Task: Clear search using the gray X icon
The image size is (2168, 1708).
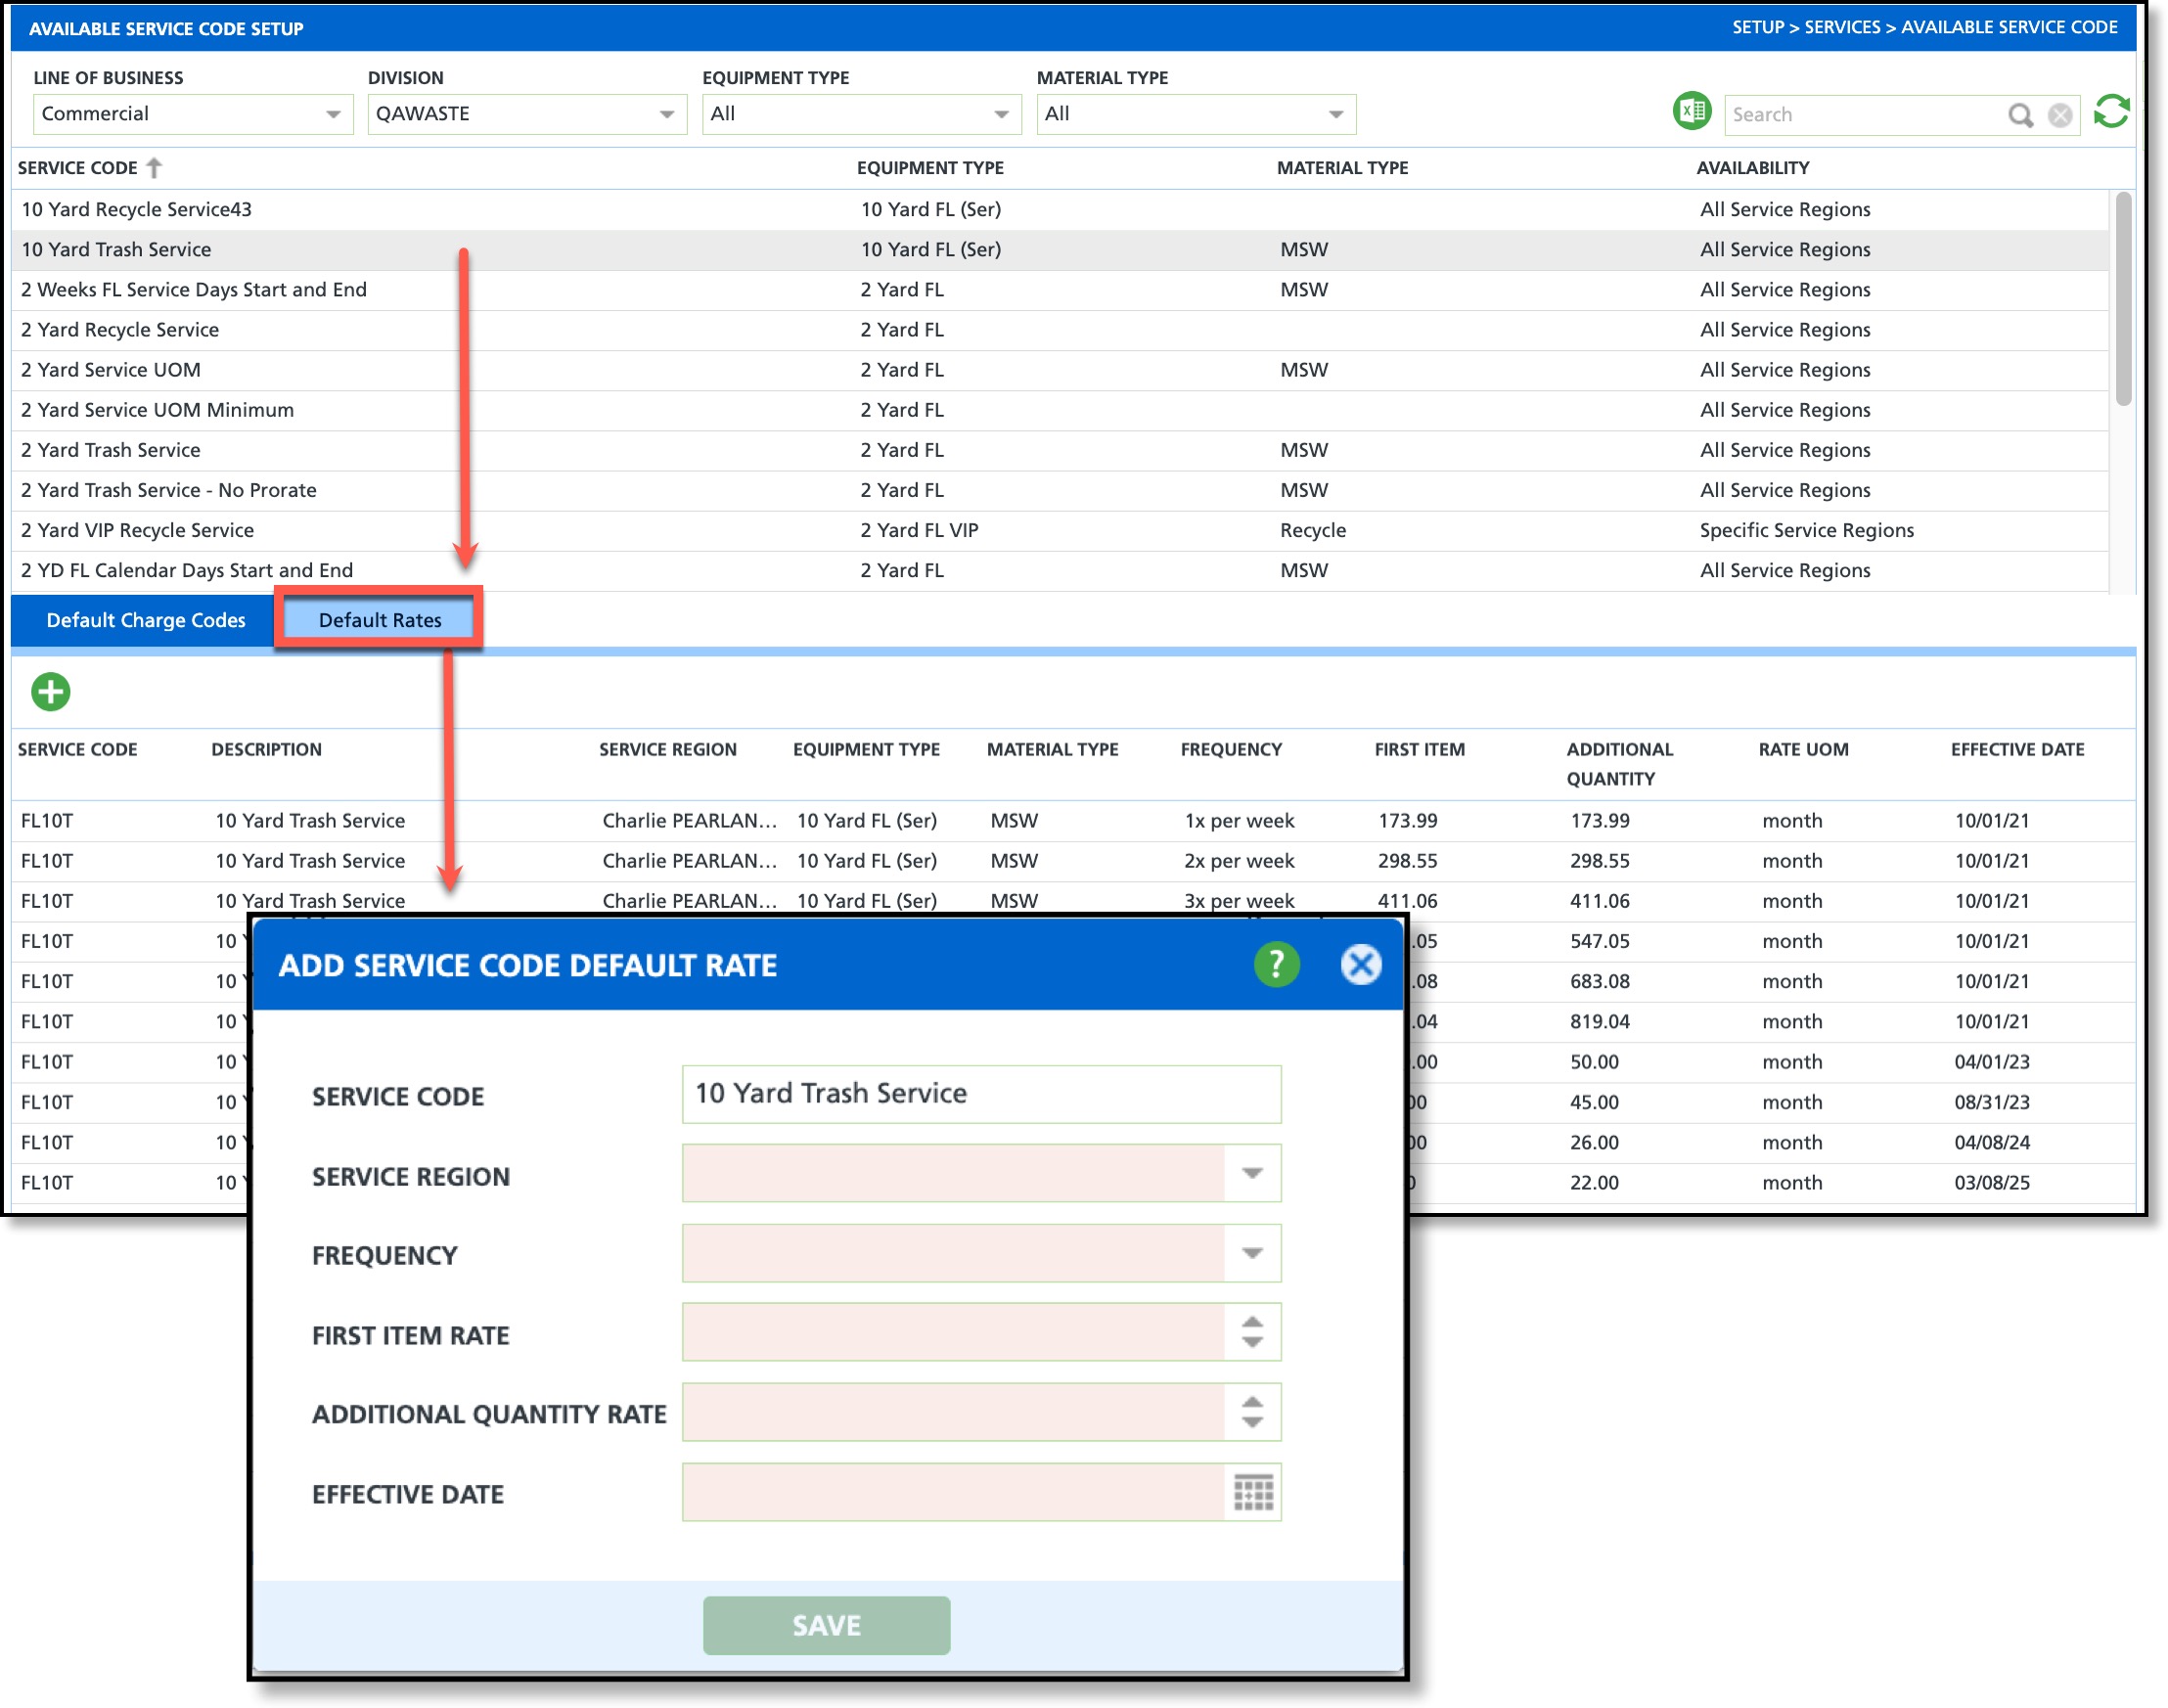Action: pos(2060,115)
